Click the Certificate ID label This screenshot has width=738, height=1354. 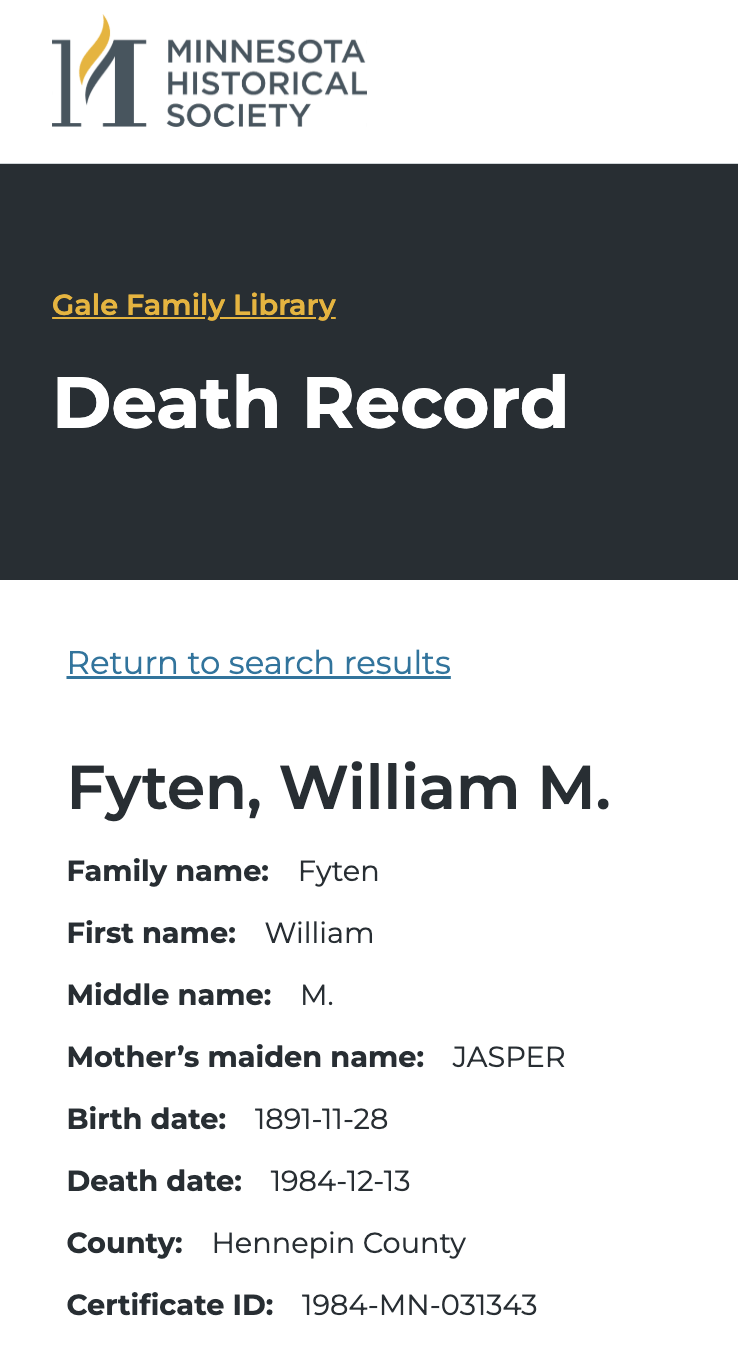[x=170, y=1306]
